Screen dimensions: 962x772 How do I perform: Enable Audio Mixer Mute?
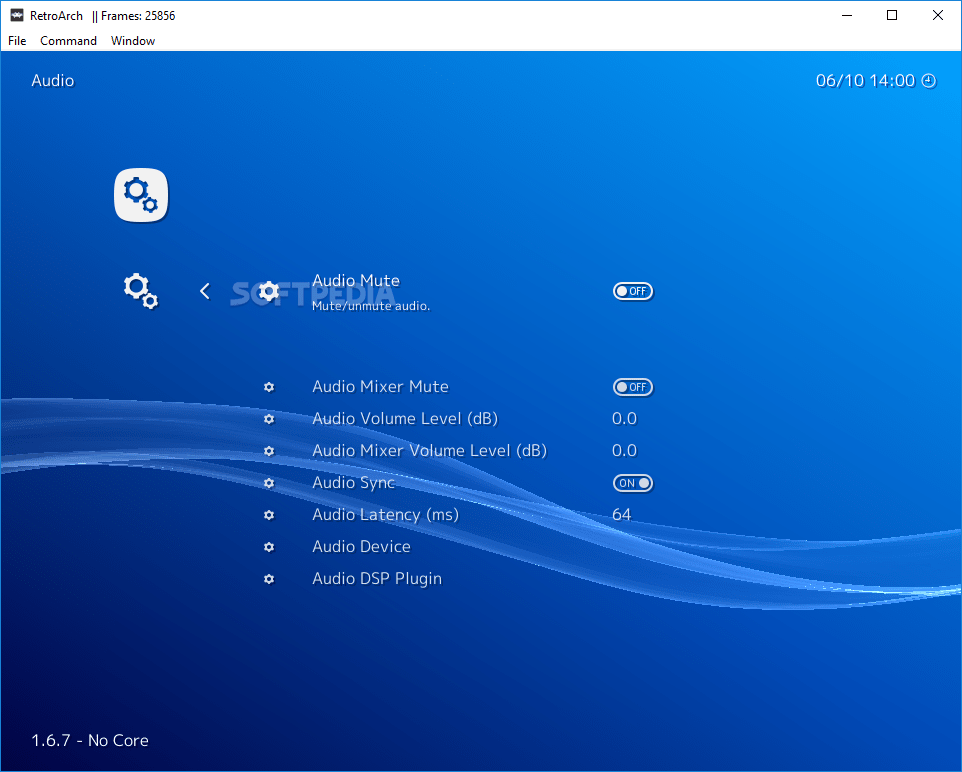pyautogui.click(x=632, y=387)
